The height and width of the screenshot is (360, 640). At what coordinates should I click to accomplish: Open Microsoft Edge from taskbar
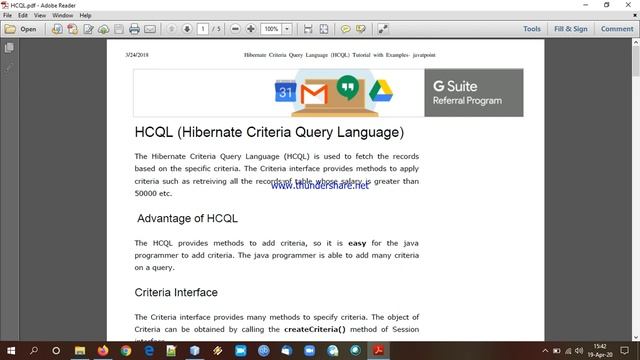point(149,351)
